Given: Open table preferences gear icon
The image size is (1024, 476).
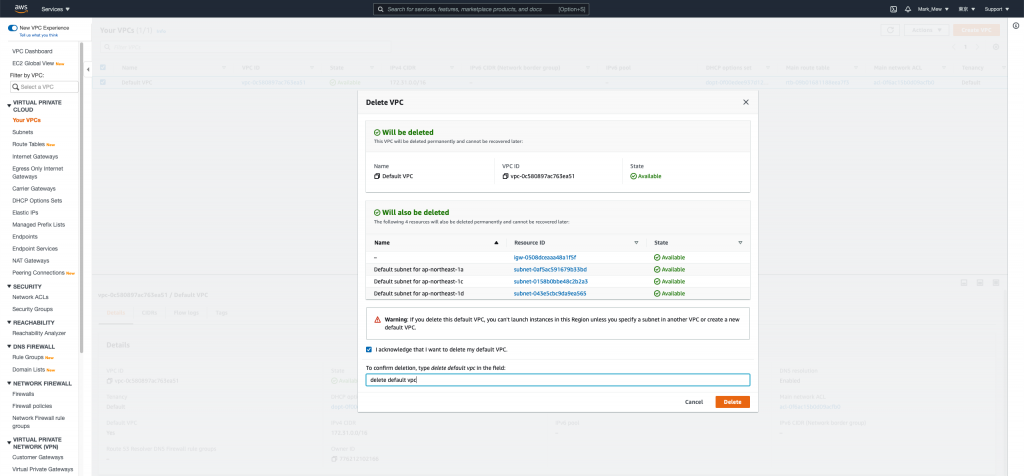Looking at the screenshot, I should click(995, 47).
